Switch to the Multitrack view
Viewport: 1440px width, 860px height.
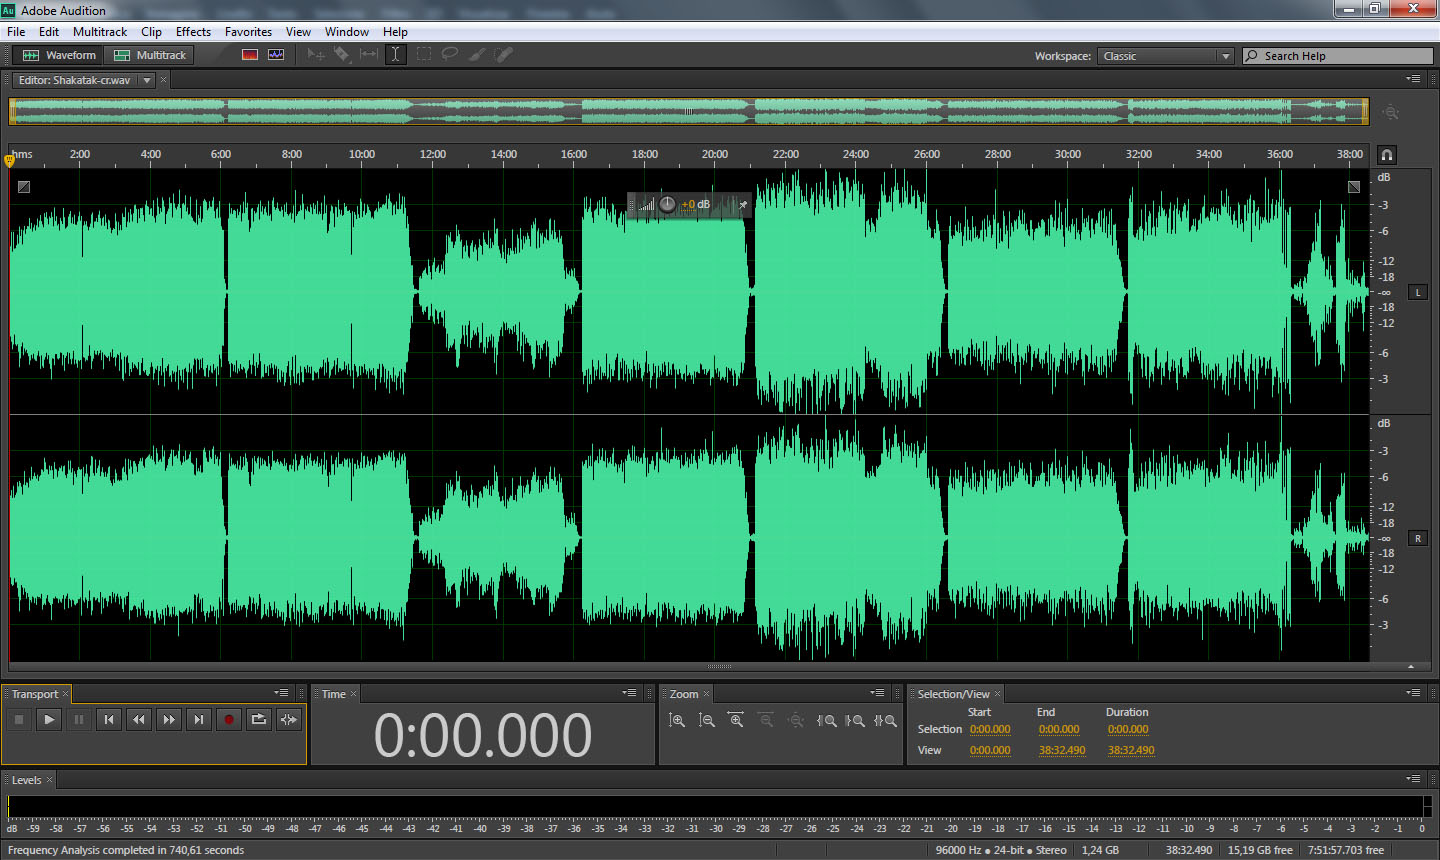point(150,55)
